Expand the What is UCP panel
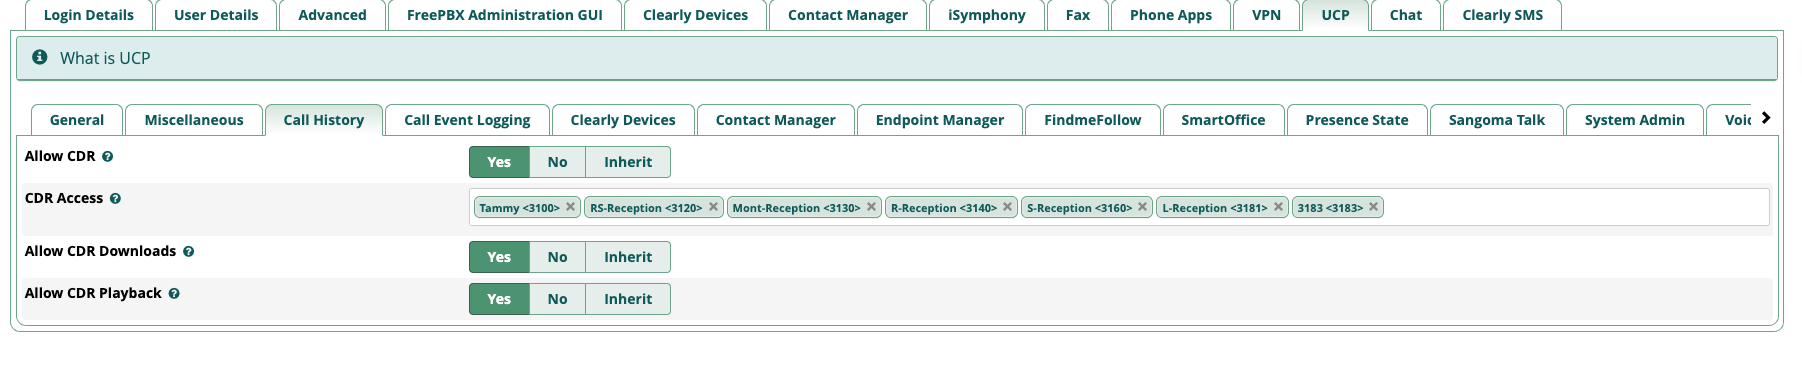The image size is (1802, 372). [x=896, y=58]
